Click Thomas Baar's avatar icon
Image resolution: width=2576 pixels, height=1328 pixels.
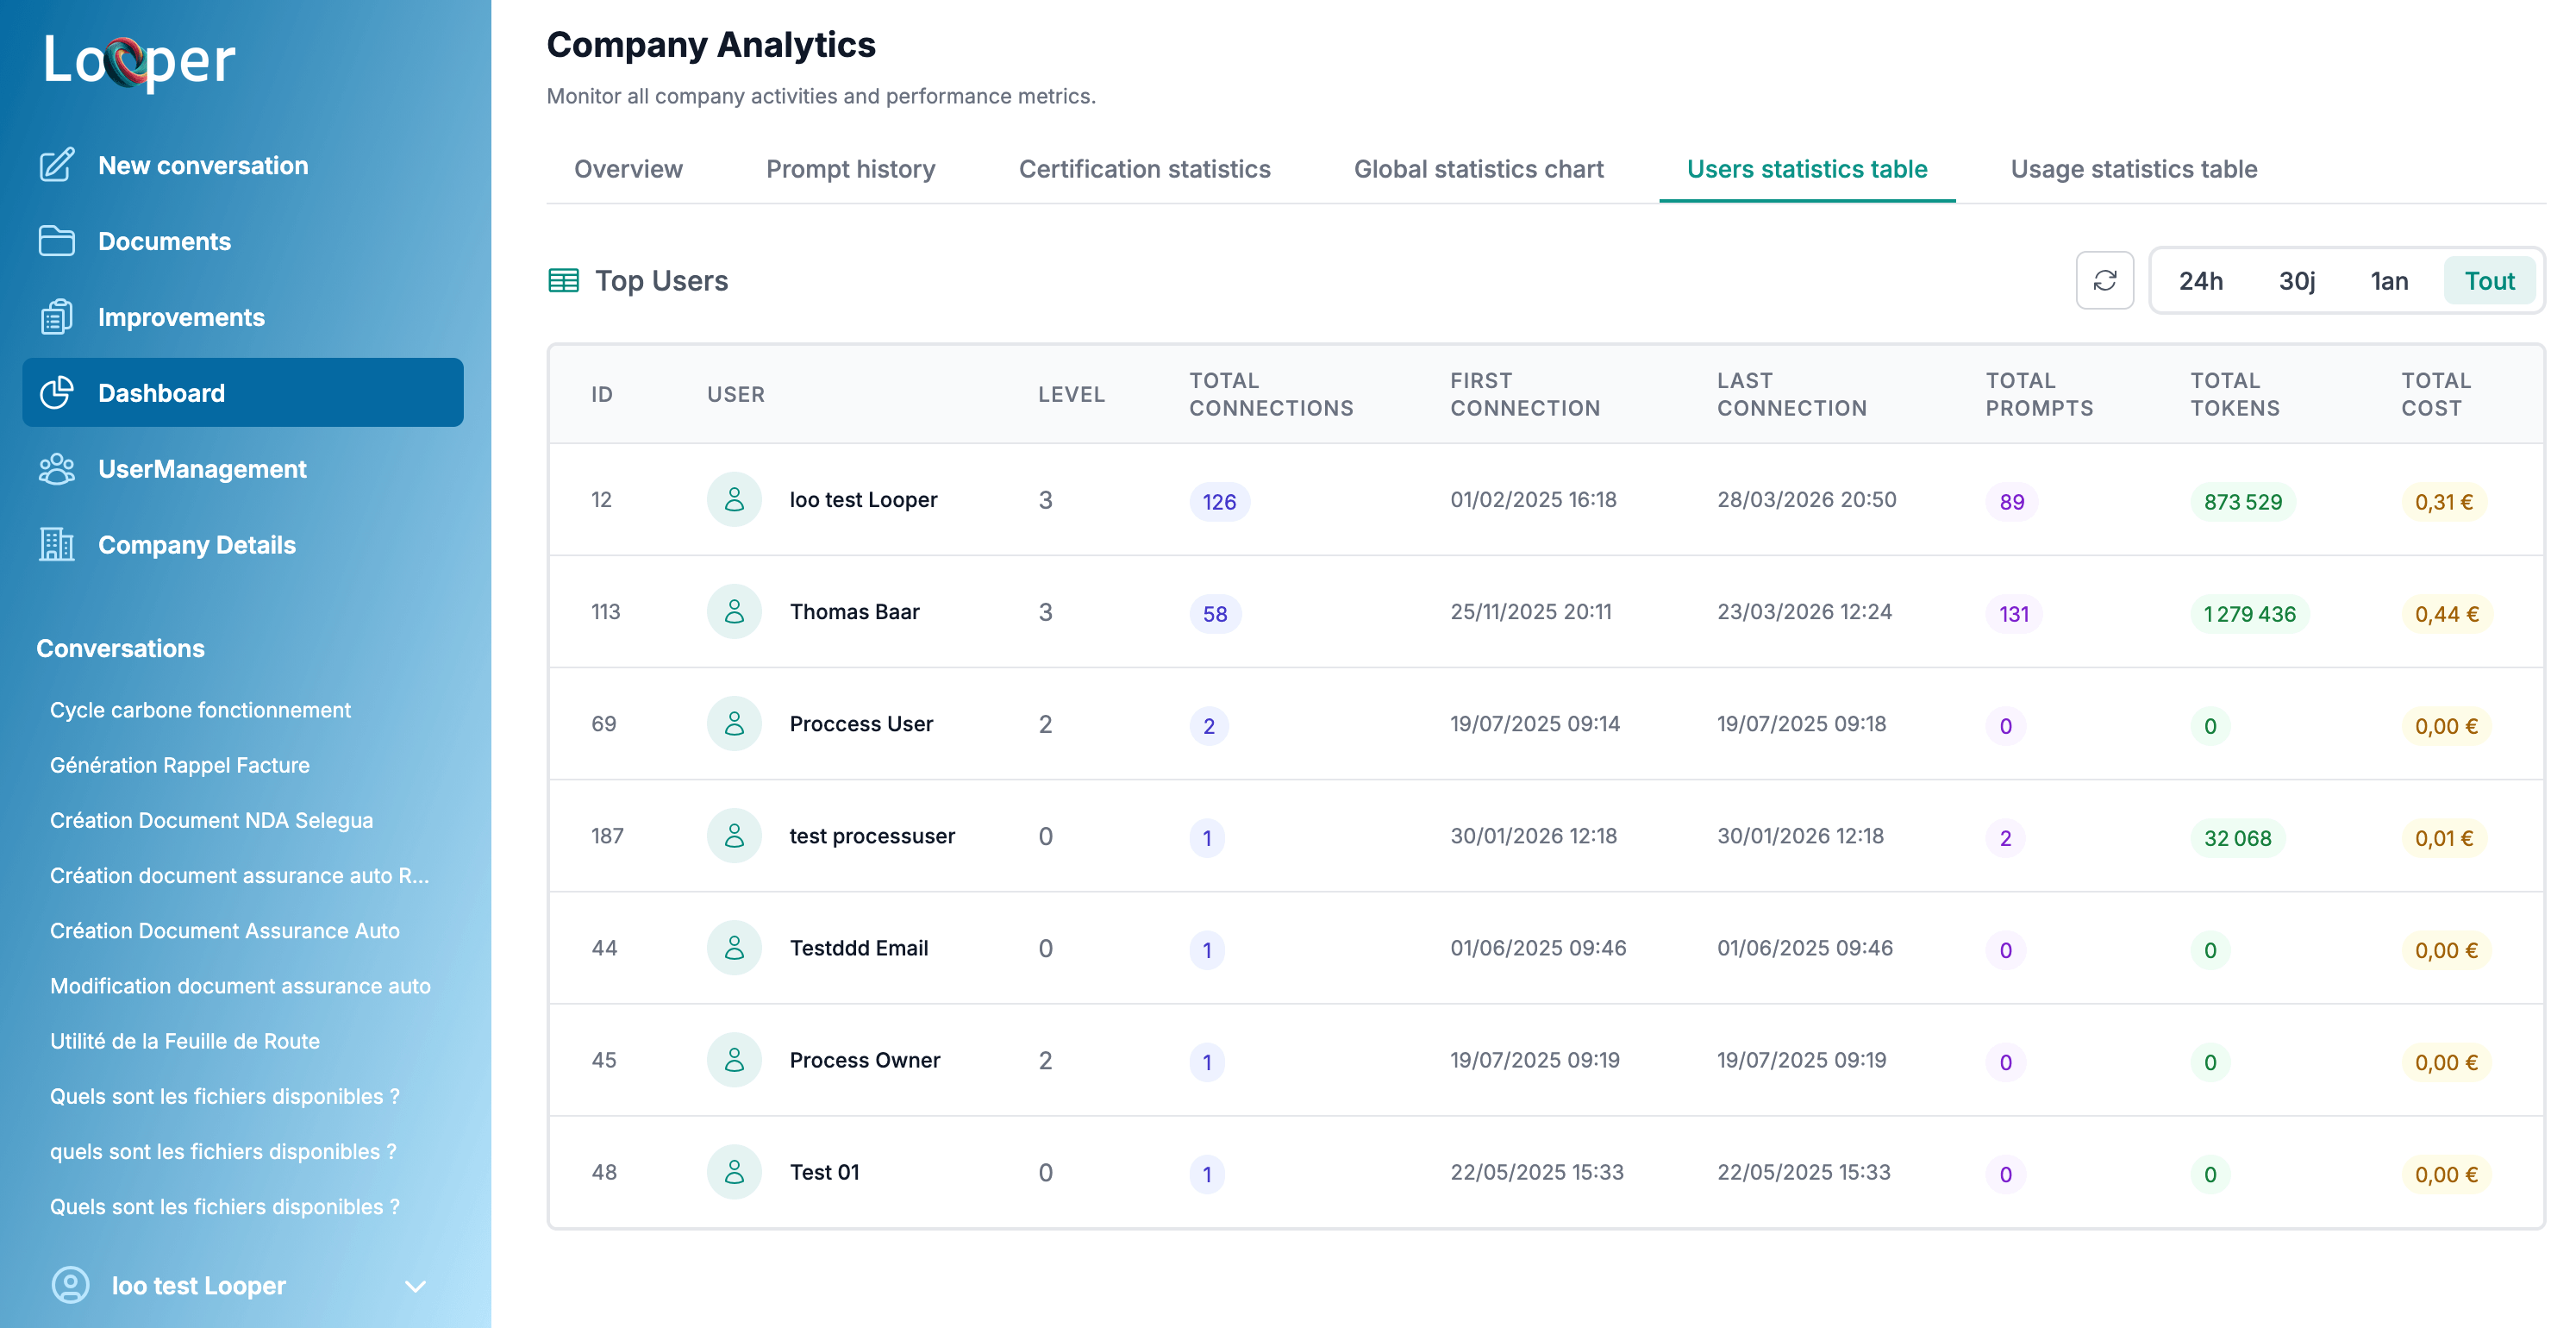735,611
